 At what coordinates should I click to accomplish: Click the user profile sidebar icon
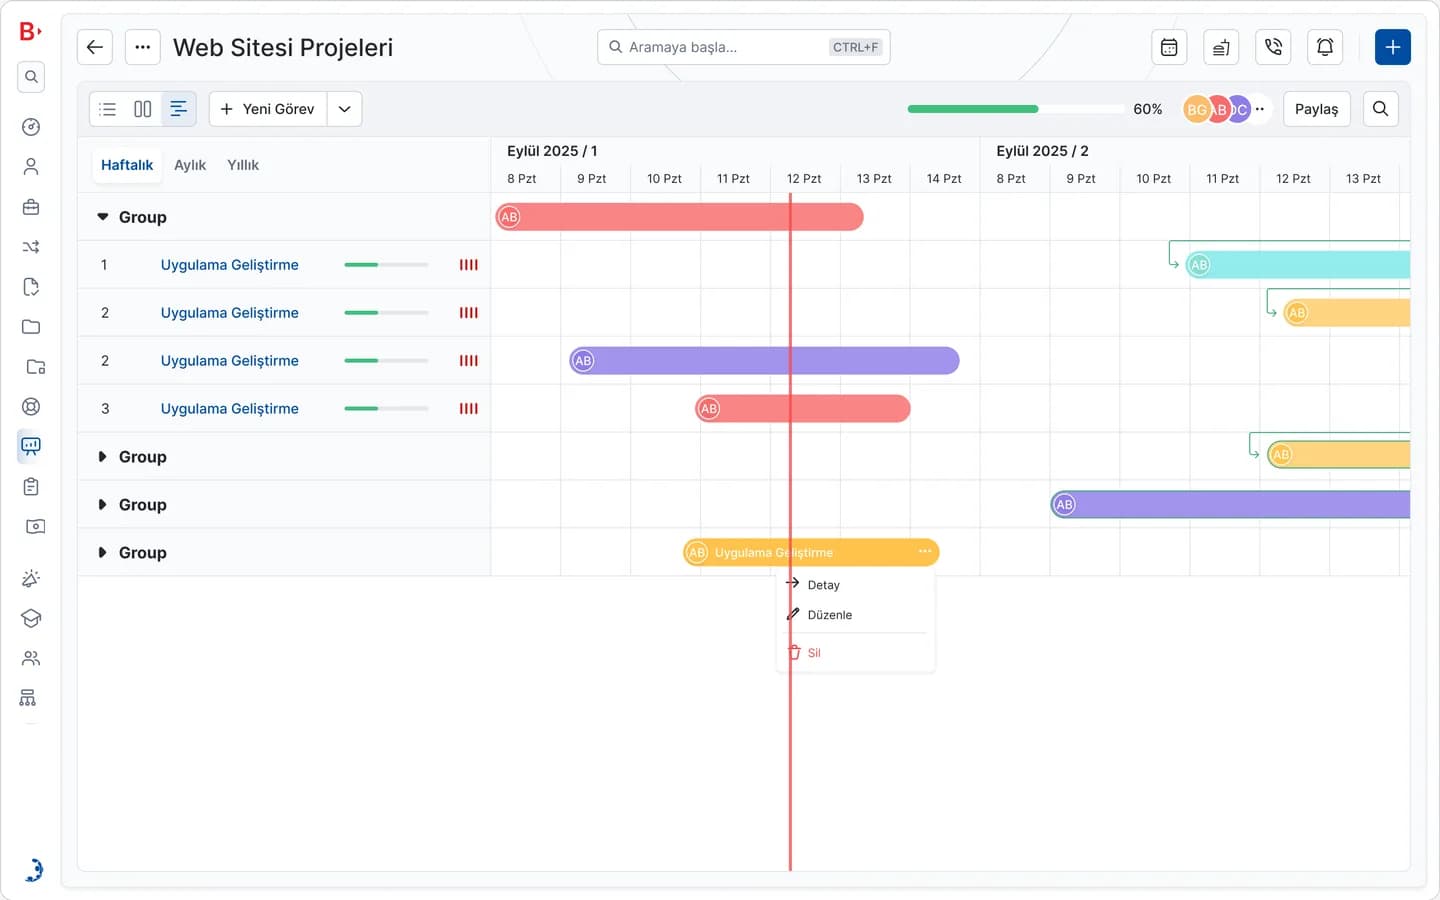pyautogui.click(x=31, y=167)
